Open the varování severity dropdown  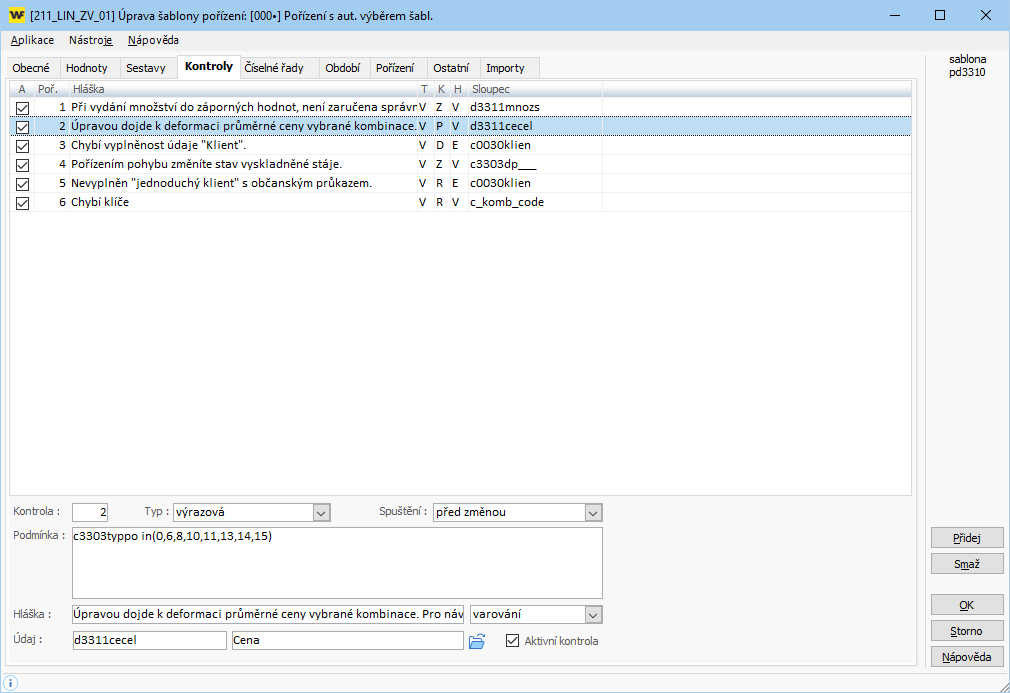click(593, 614)
